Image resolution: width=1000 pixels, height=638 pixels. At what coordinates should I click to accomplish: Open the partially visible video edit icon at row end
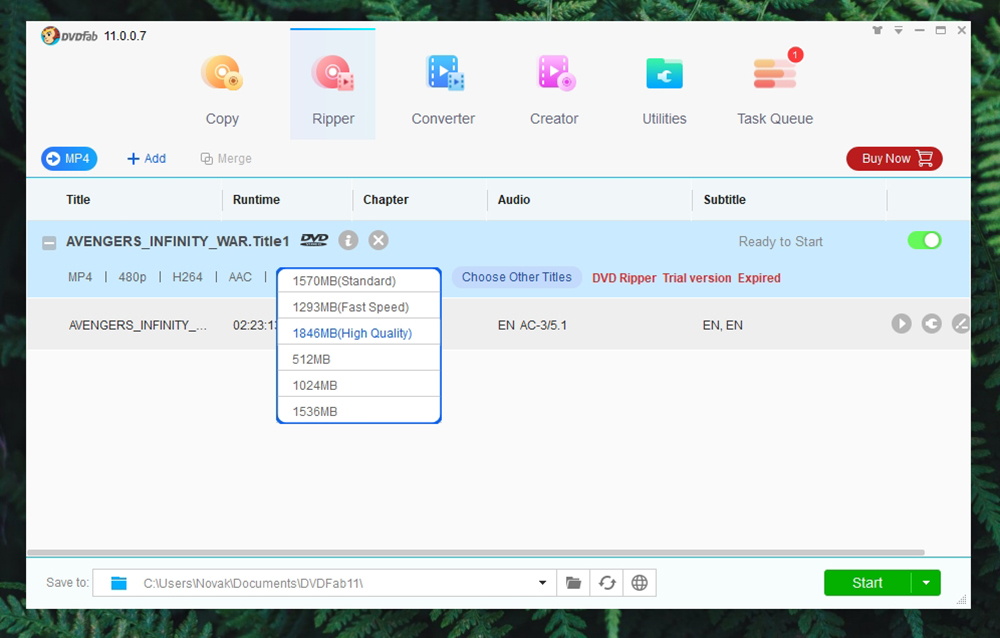(960, 324)
